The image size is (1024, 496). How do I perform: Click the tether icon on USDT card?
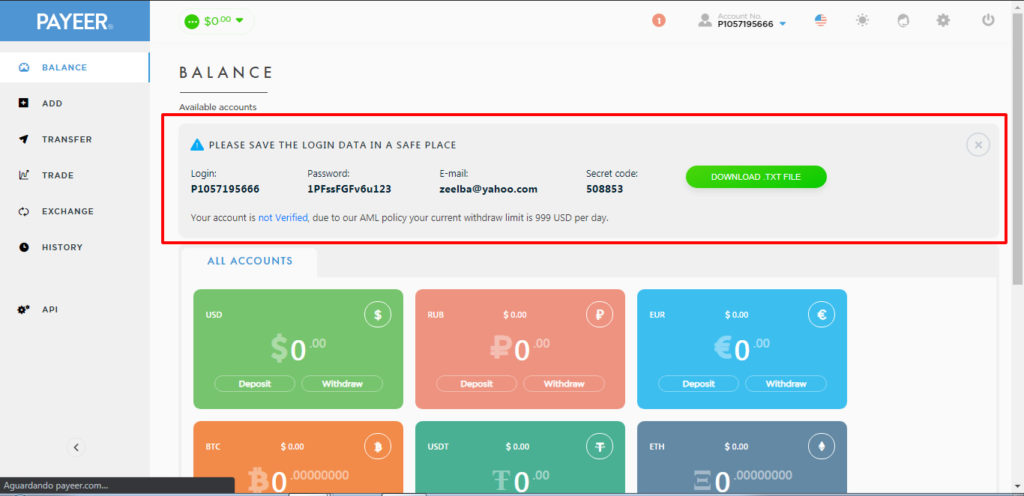click(x=600, y=447)
